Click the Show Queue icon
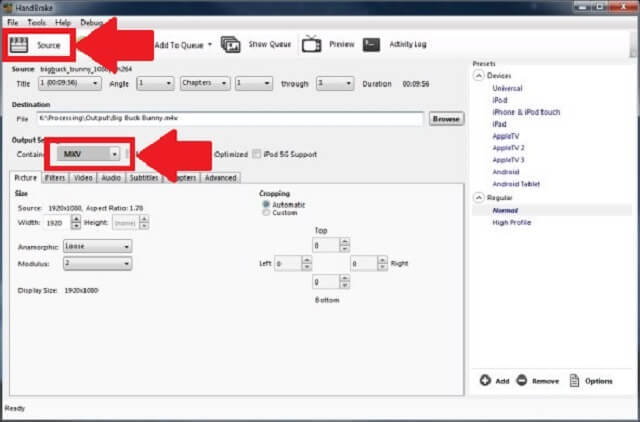 (231, 44)
